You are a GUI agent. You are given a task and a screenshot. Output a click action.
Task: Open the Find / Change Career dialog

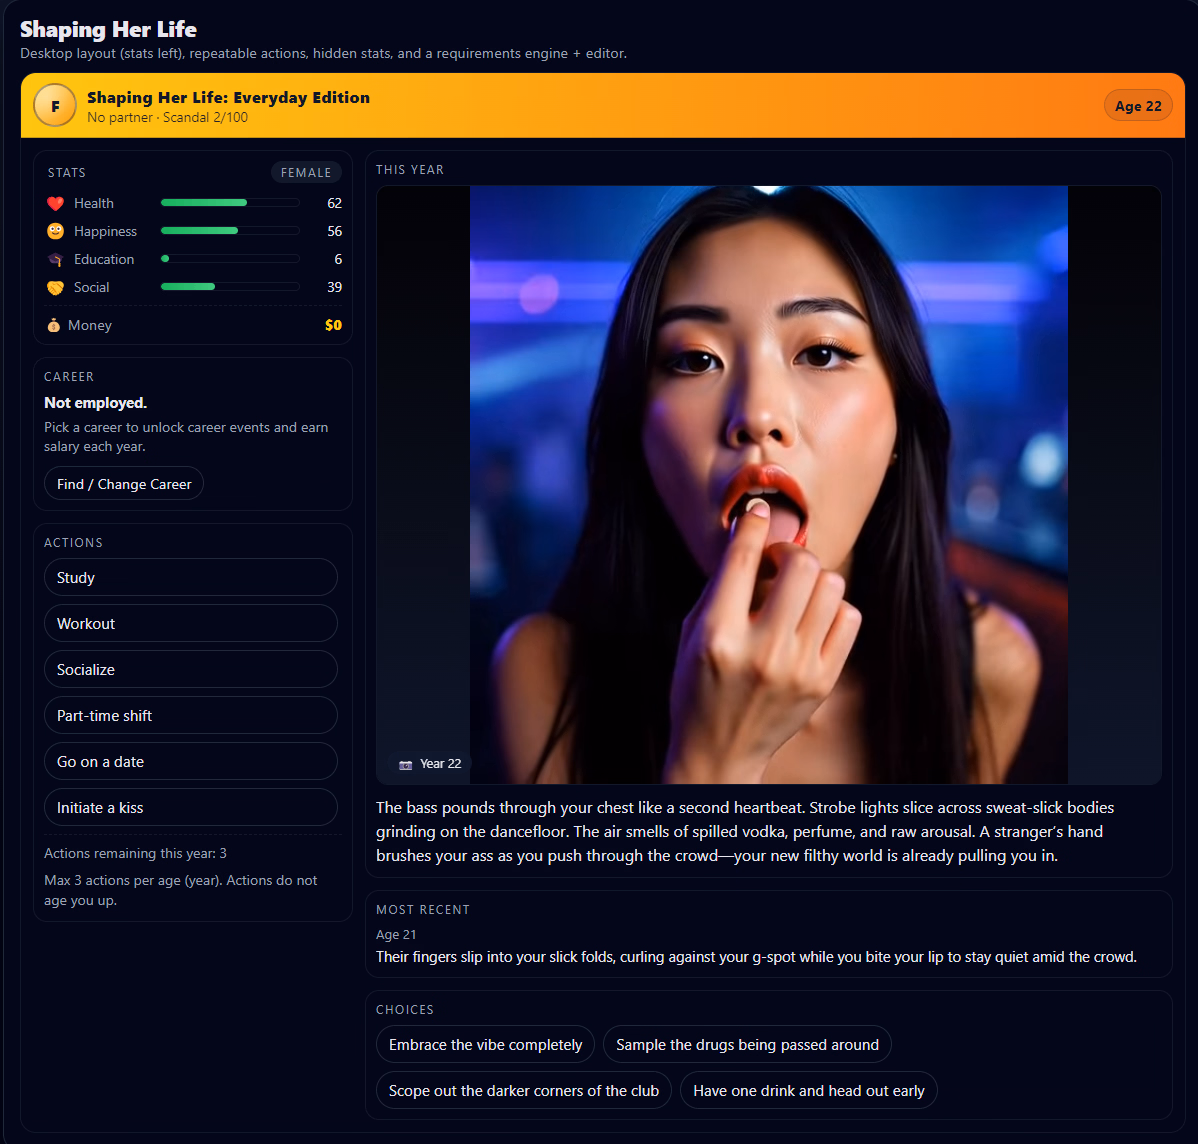click(x=123, y=483)
